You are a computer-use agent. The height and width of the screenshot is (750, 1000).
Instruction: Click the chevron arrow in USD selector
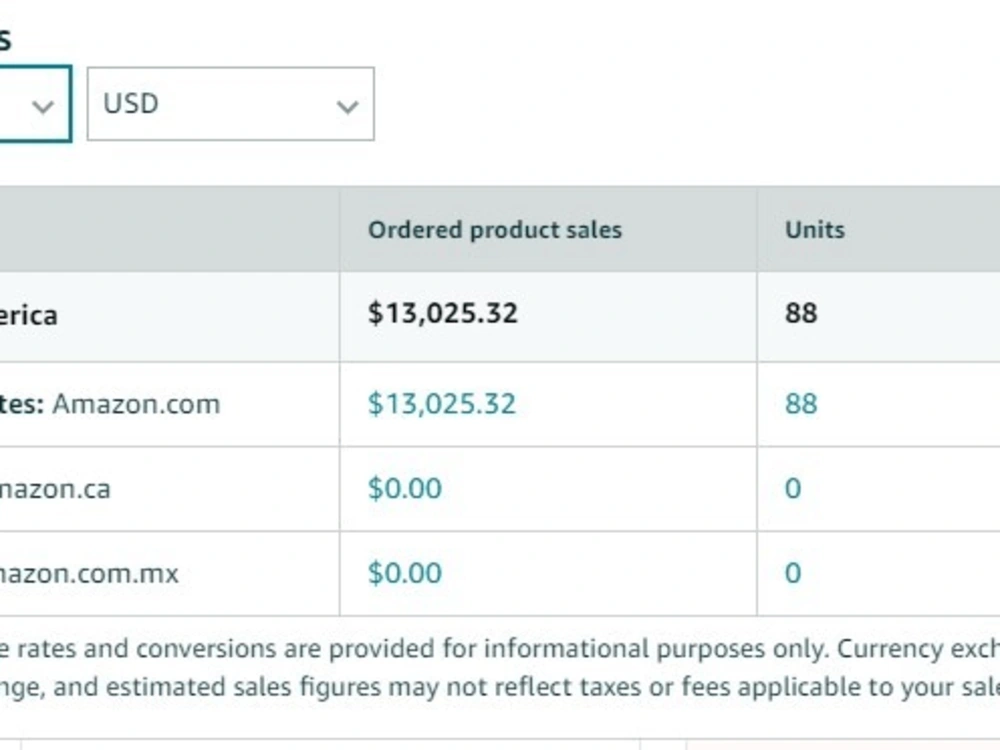pos(347,107)
